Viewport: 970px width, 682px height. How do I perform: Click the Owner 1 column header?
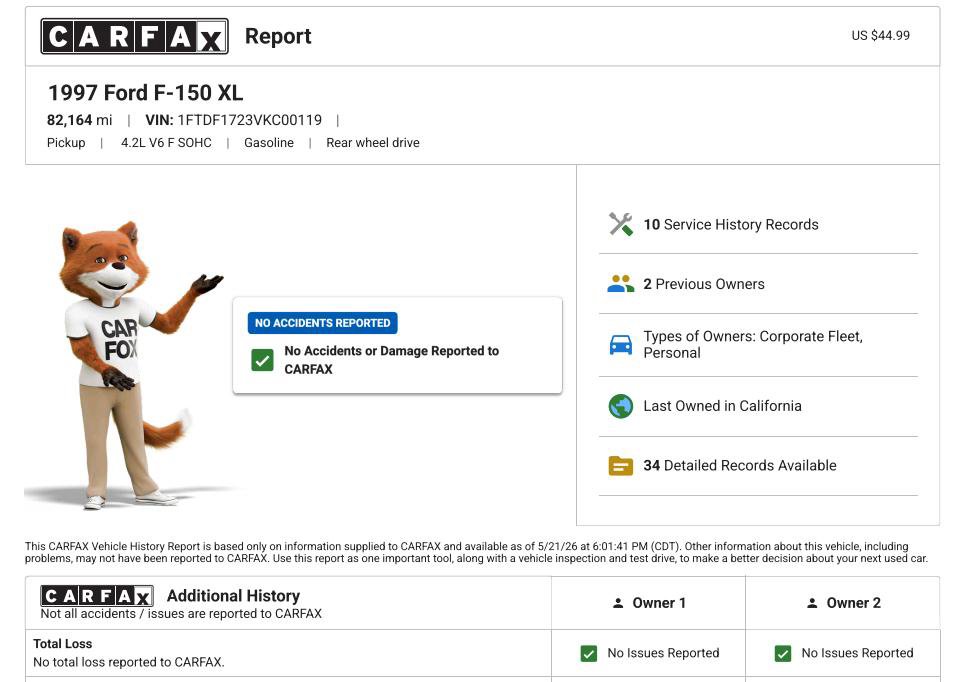pyautogui.click(x=649, y=603)
